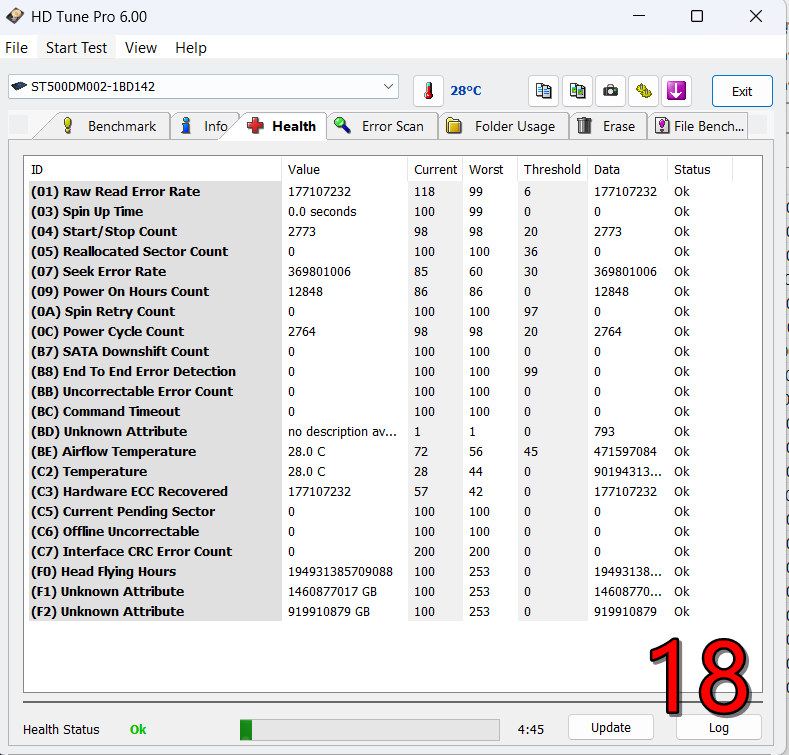The height and width of the screenshot is (755, 789).
Task: Click the purple down-arrow icon
Action: [677, 91]
